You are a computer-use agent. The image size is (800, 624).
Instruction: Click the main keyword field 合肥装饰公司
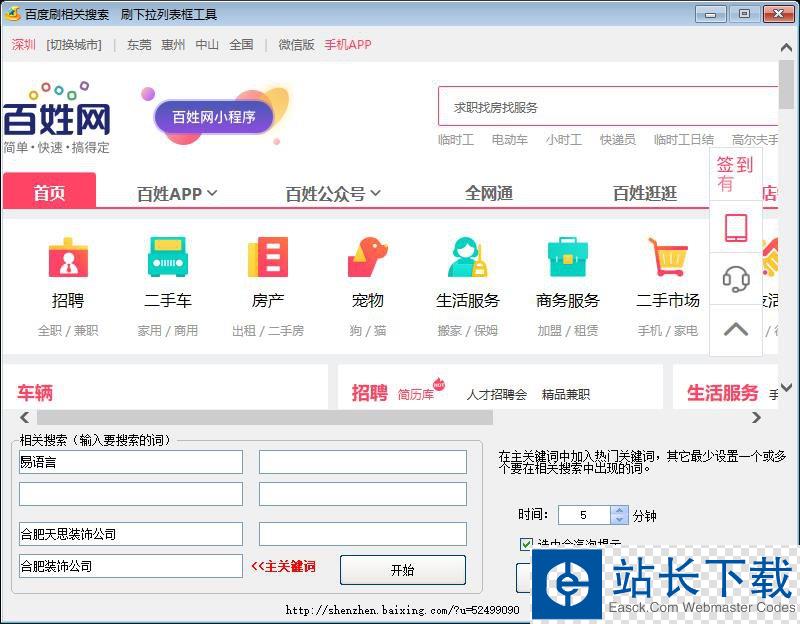[131, 566]
